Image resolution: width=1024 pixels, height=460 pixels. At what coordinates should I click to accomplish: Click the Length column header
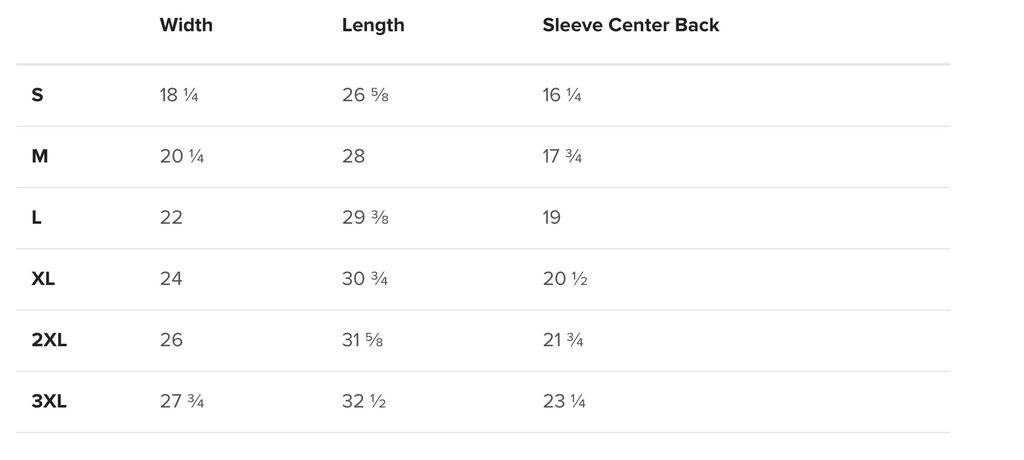click(x=373, y=25)
